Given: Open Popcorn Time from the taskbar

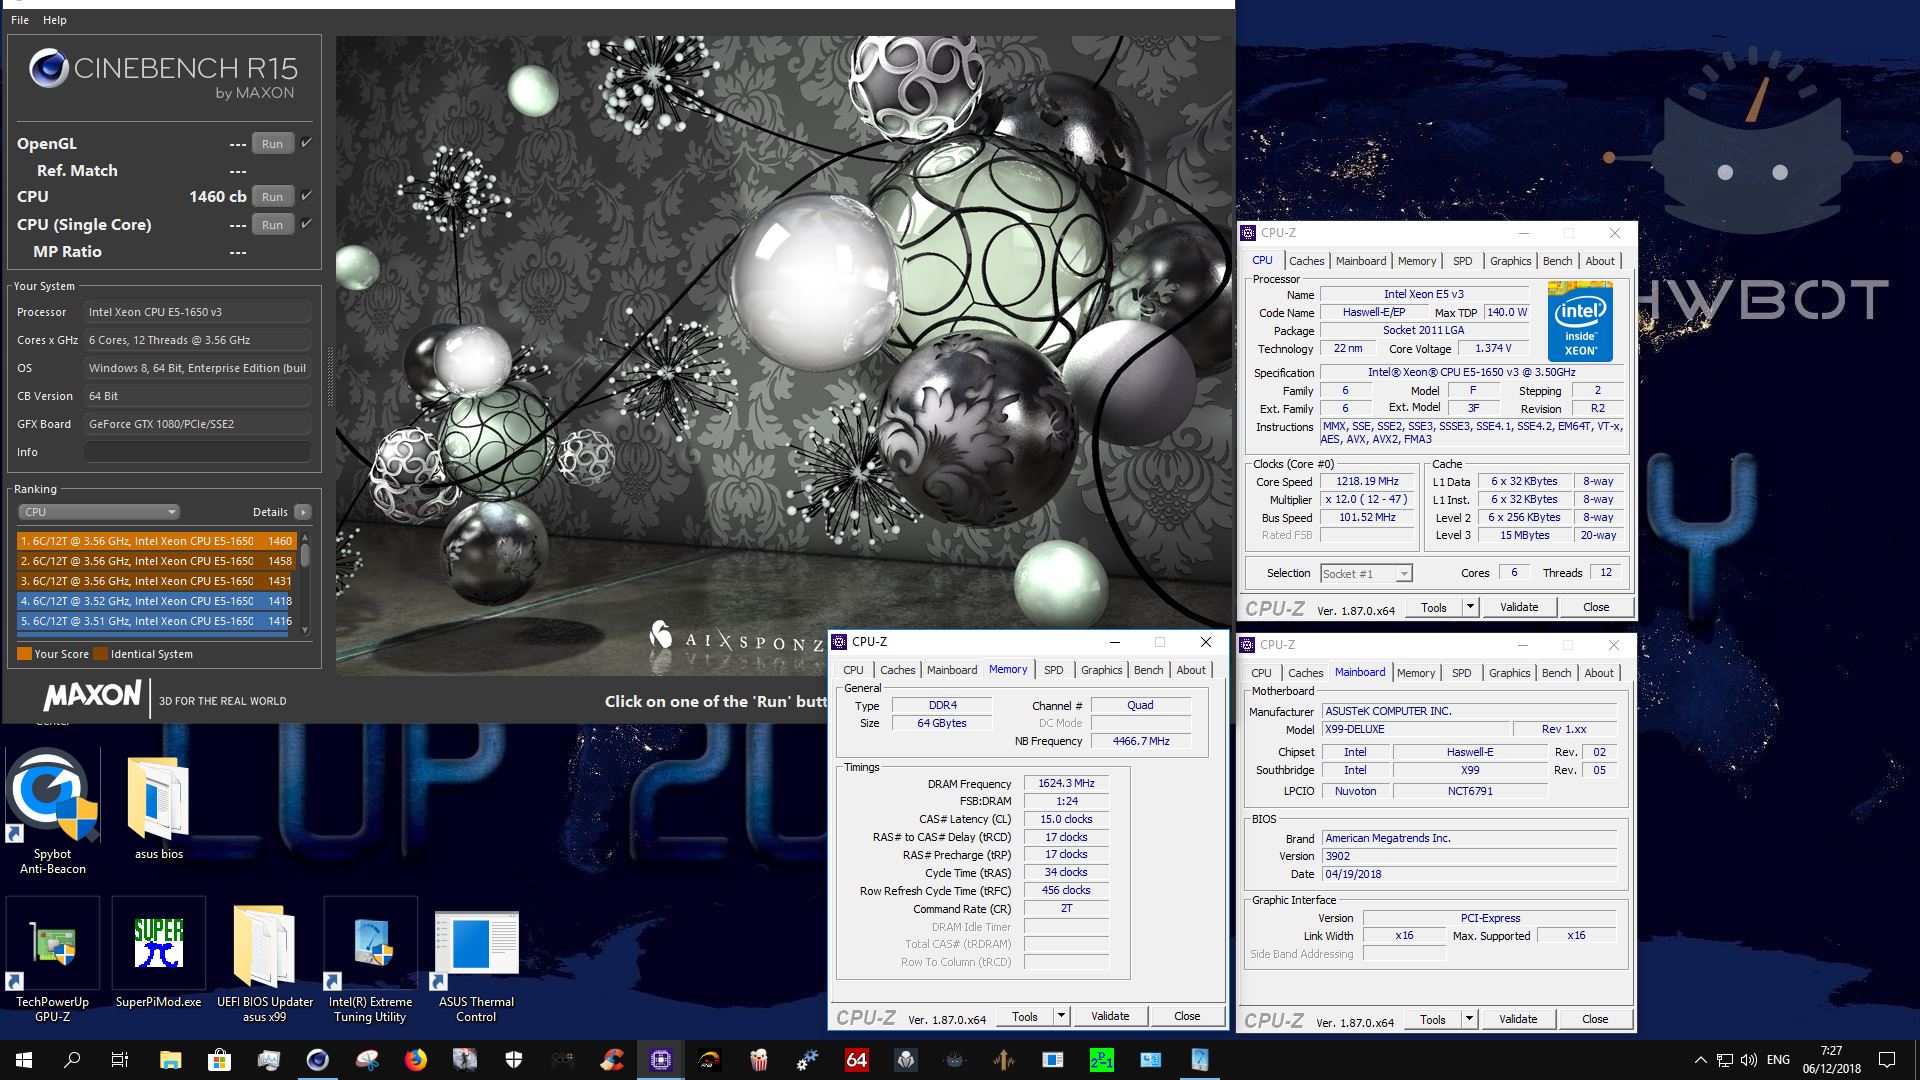Looking at the screenshot, I should pos(758,1060).
